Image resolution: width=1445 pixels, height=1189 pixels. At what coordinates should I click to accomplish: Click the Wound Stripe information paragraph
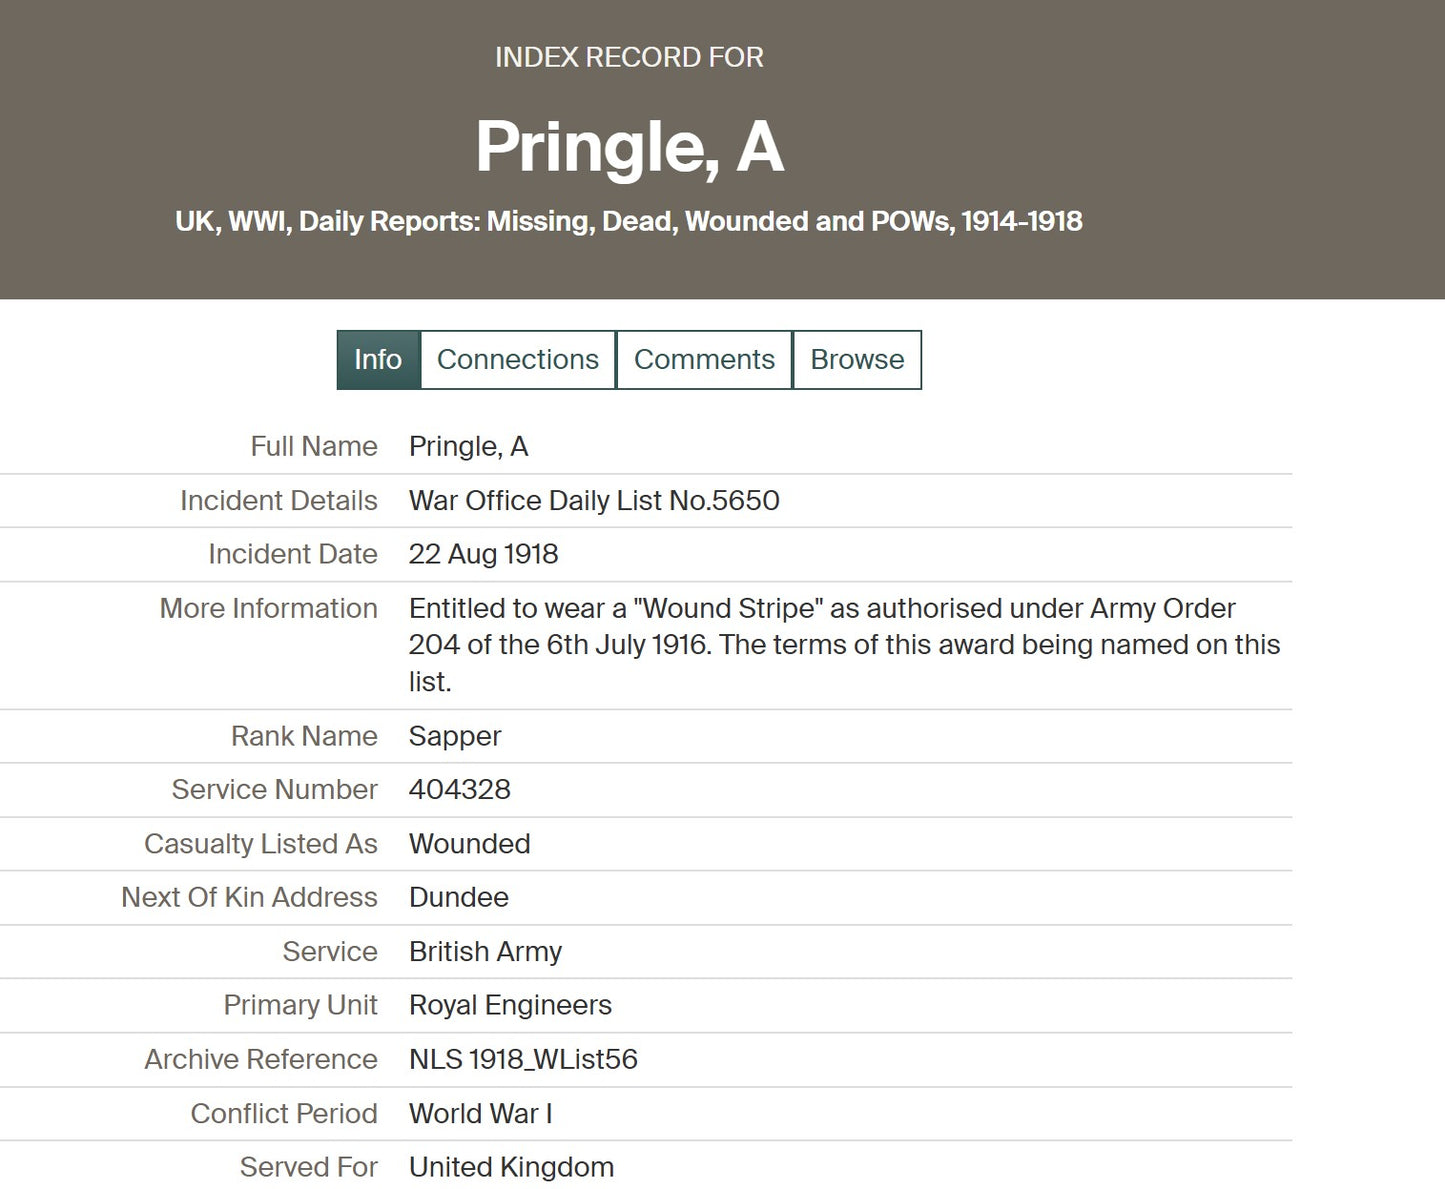844,644
